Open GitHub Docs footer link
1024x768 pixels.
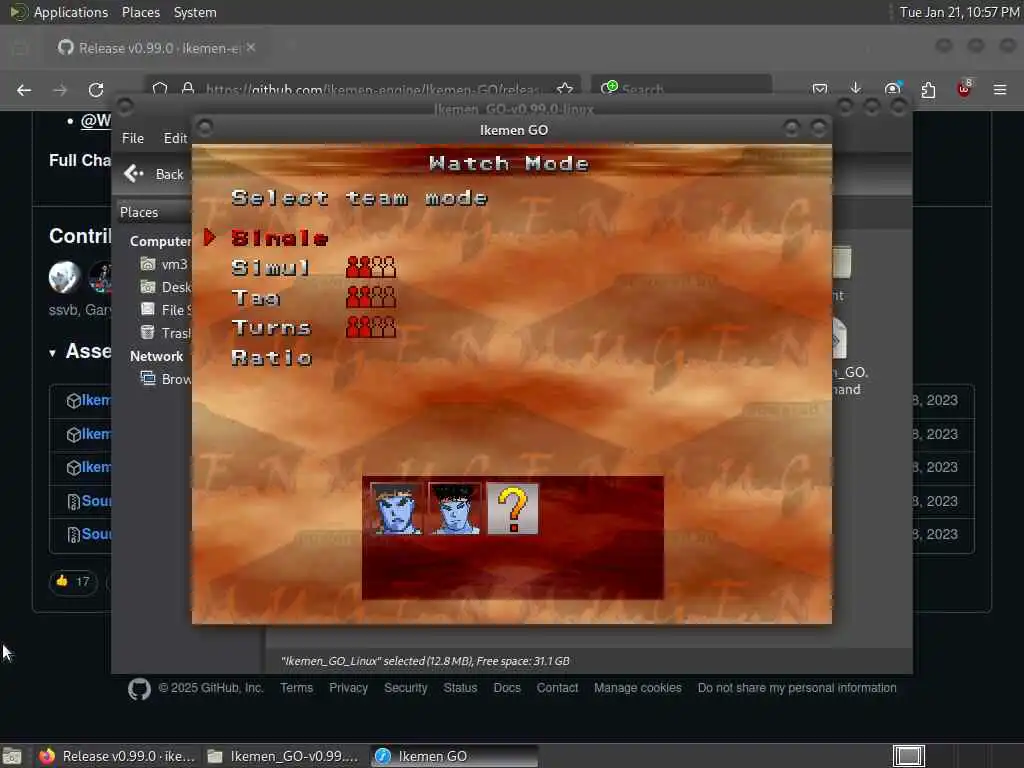coord(507,688)
